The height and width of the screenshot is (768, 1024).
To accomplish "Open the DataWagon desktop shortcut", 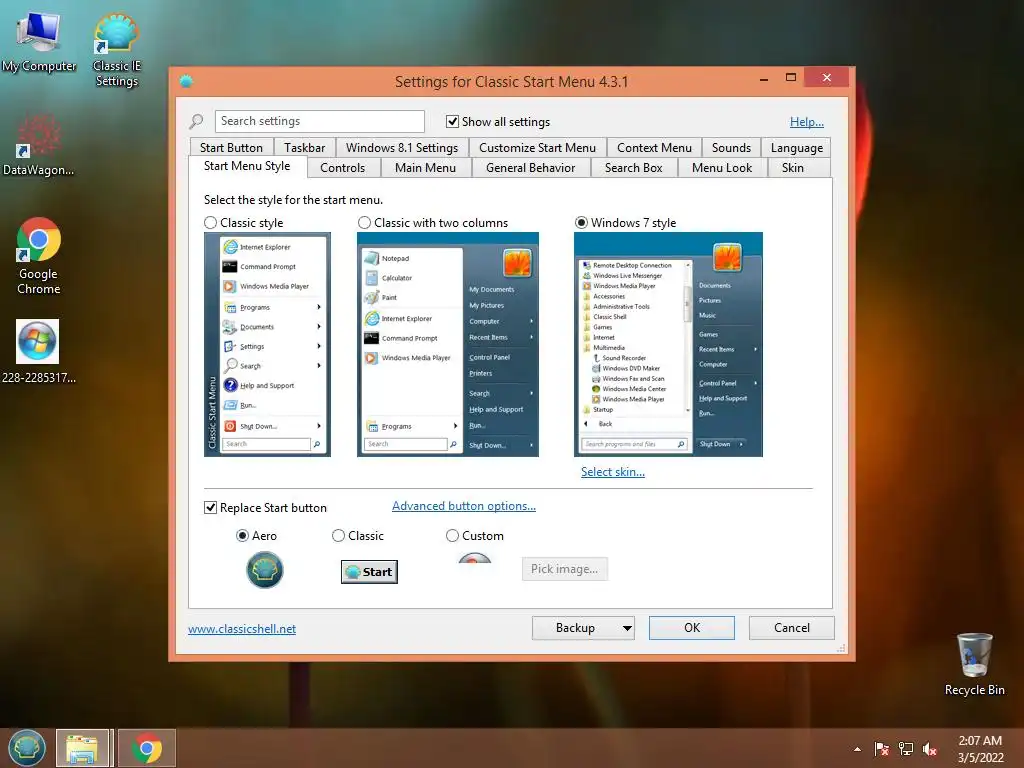I will point(38,145).
